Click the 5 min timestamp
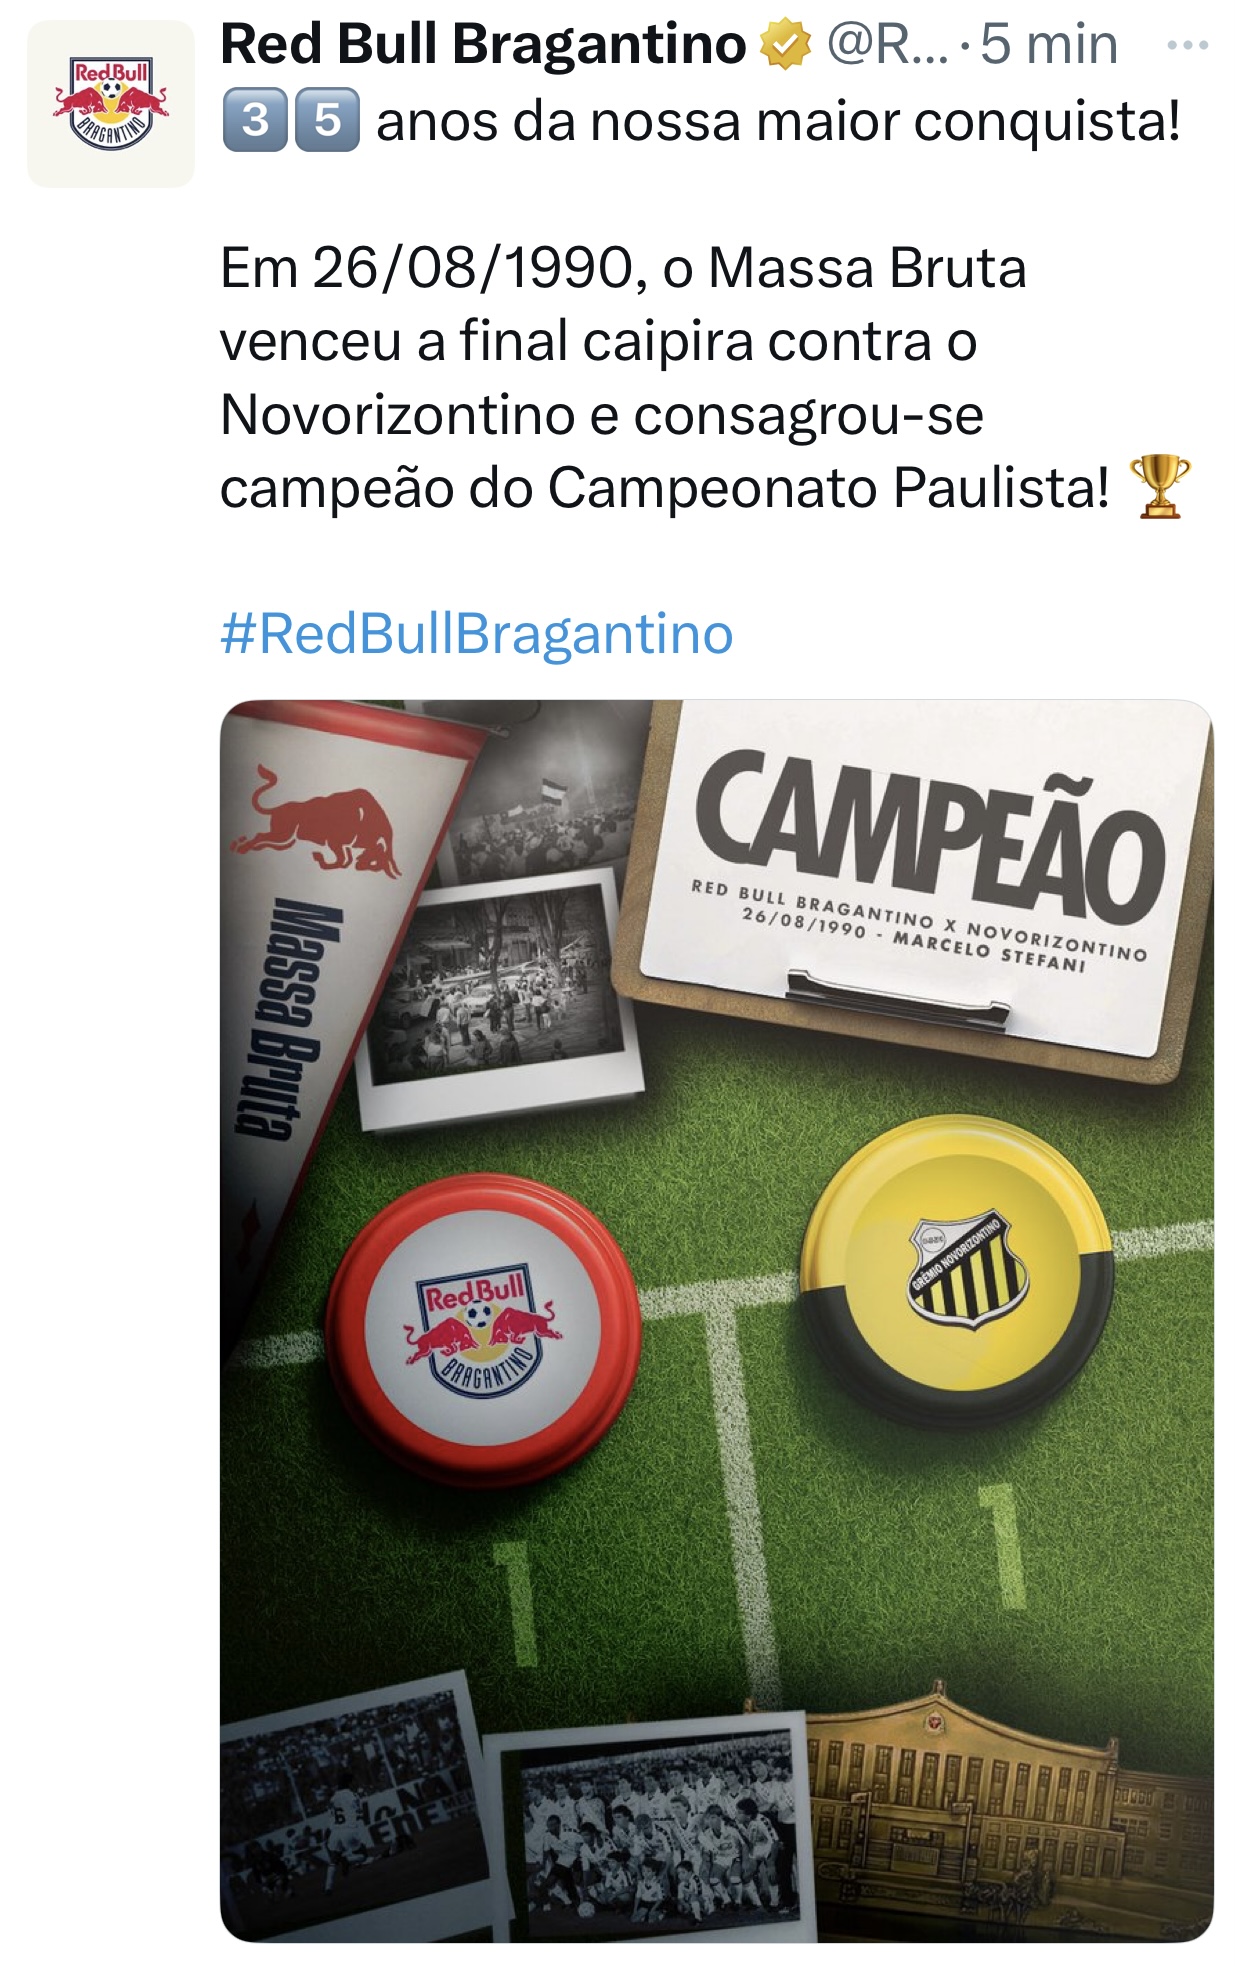Image resolution: width=1237 pixels, height=1966 pixels. pos(1048,45)
